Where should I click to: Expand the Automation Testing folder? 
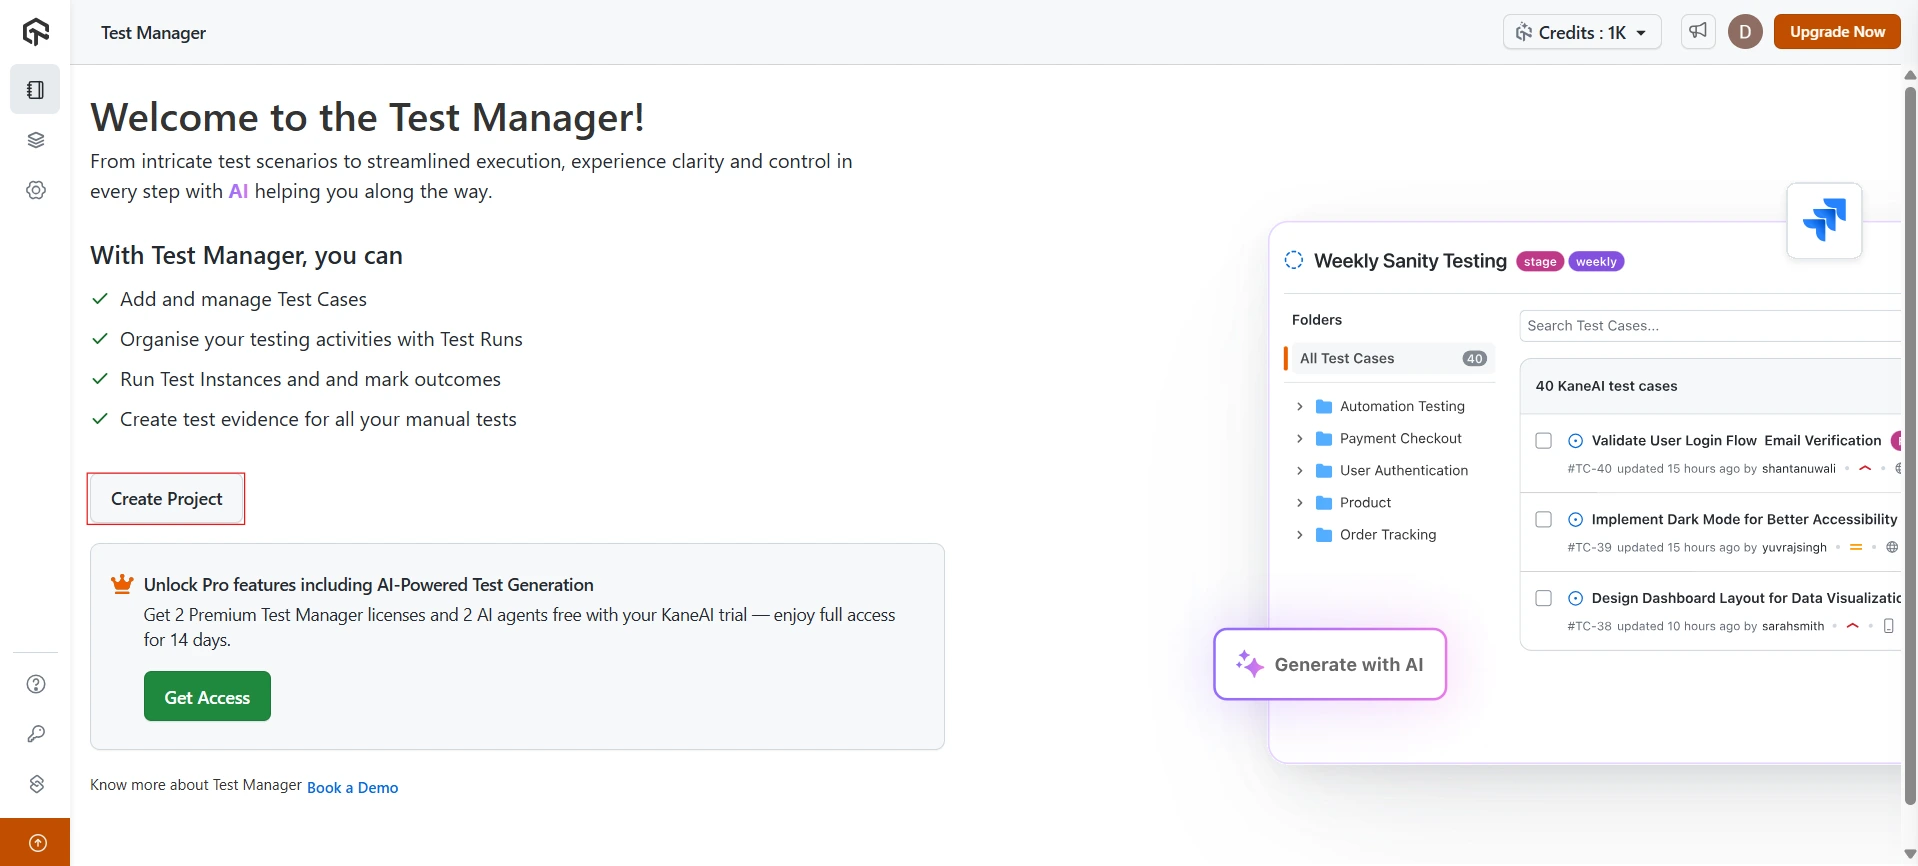[1299, 407]
